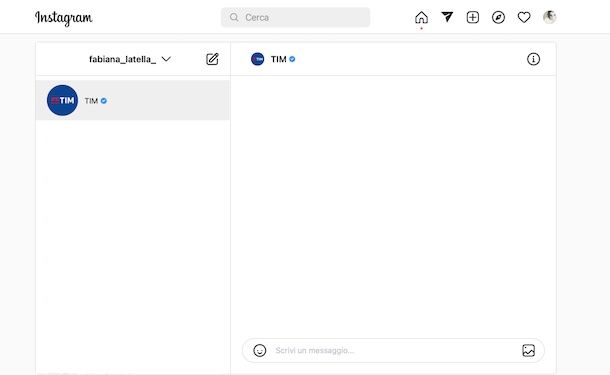Open emoji picker smiley icon

coord(259,350)
